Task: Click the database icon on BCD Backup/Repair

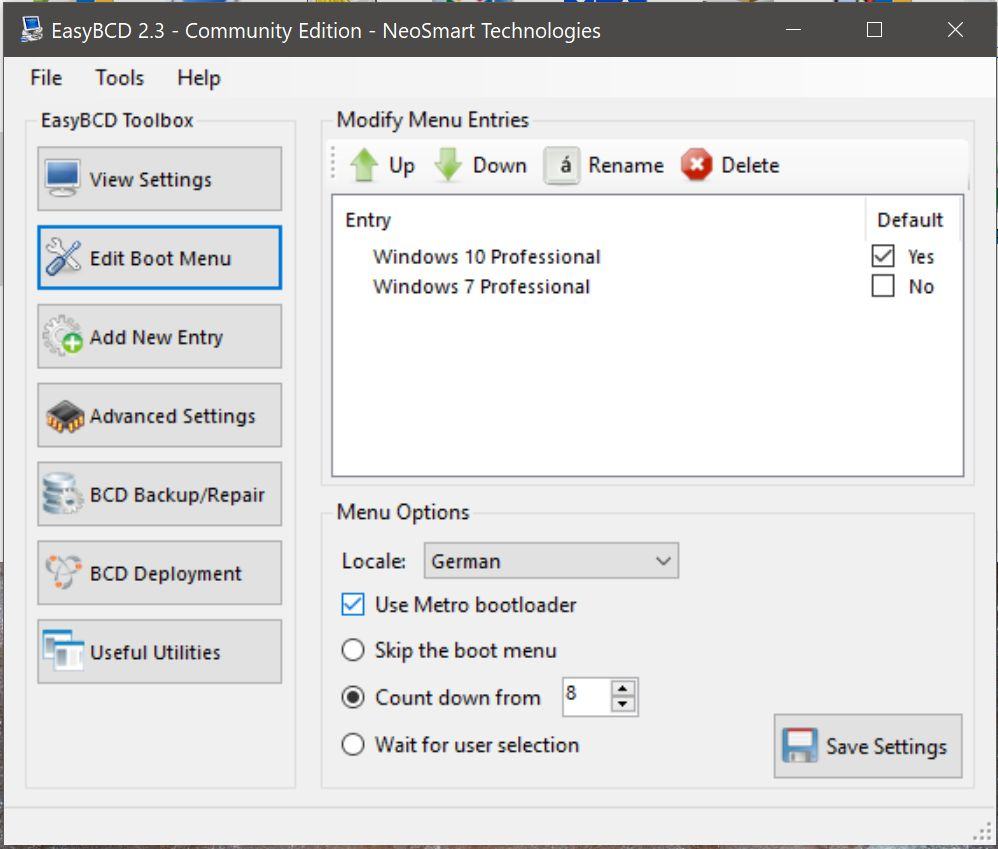Action: tap(62, 494)
